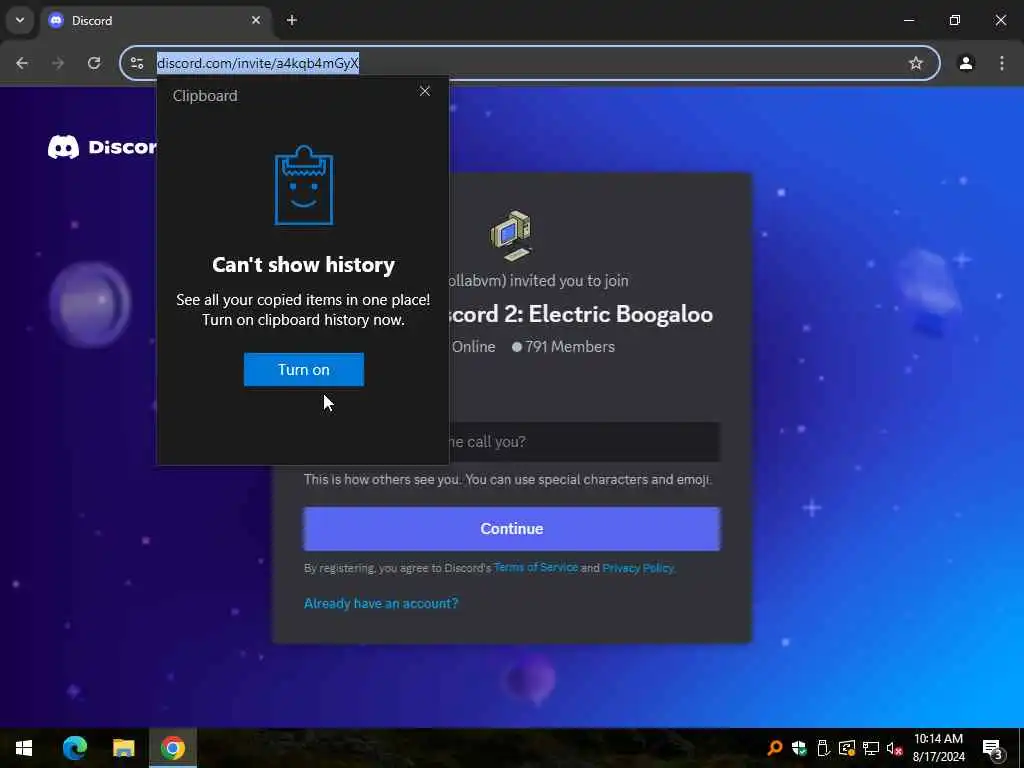Bookmark this page with the star icon
The height and width of the screenshot is (768, 1024).
coord(916,63)
